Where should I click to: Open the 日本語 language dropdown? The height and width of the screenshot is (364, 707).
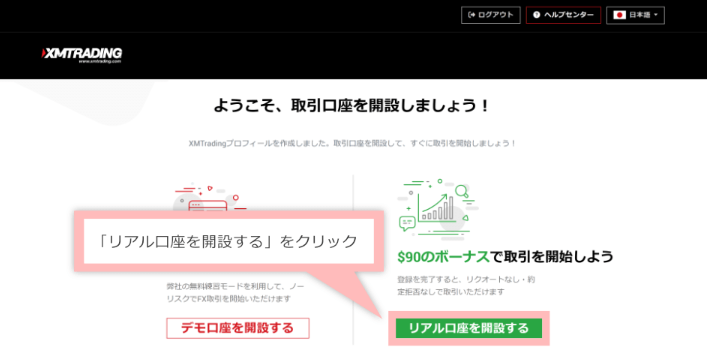(635, 15)
